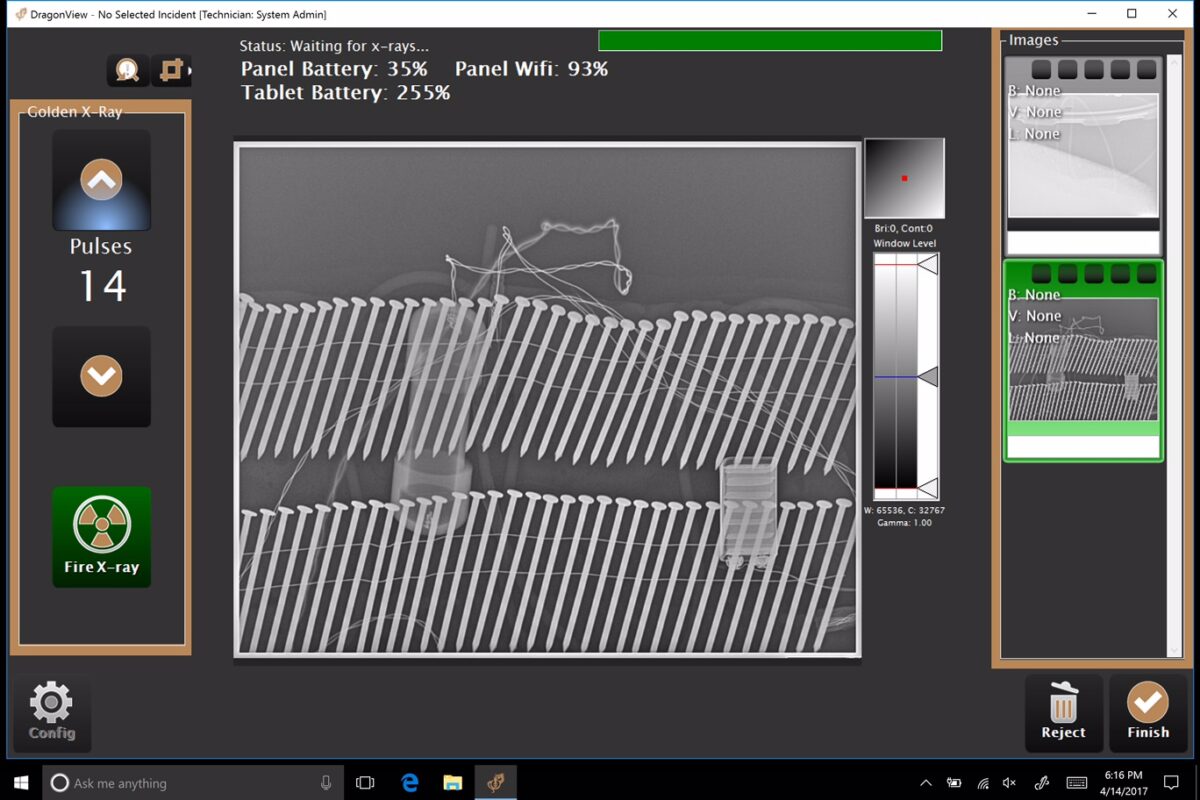The image size is (1200, 800).
Task: Open the Config settings gear
Action: coord(52,711)
